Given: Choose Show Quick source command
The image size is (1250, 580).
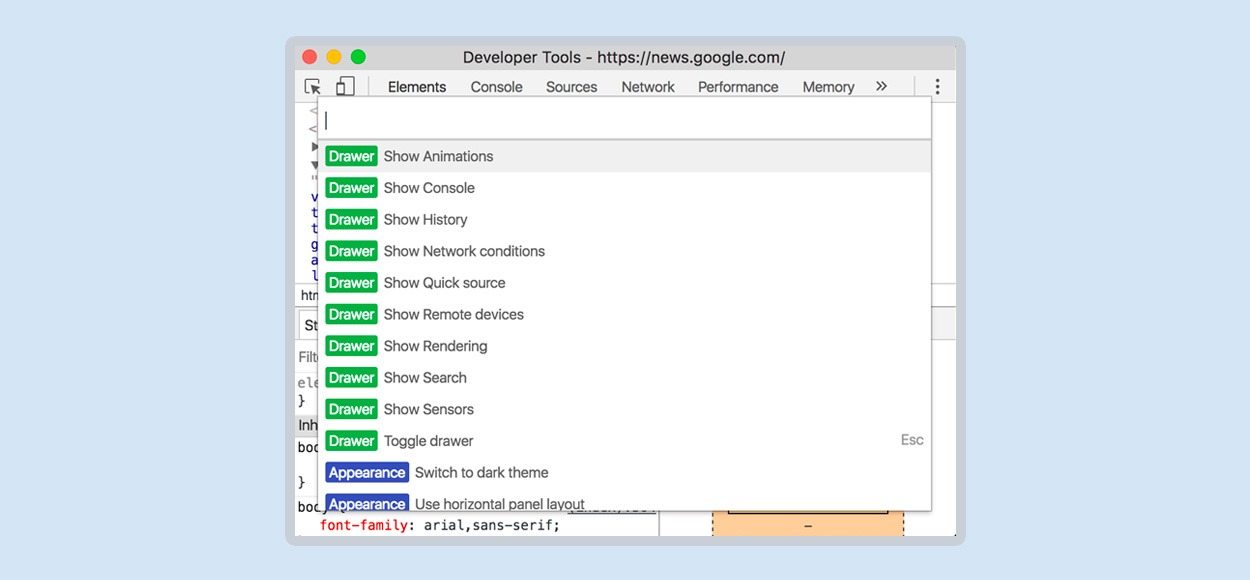Looking at the screenshot, I should point(625,283).
